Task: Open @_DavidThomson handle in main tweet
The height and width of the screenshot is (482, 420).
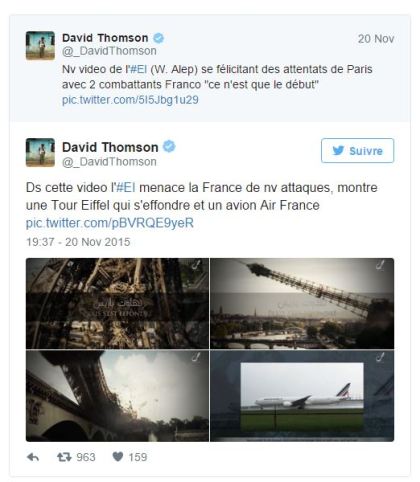Action: tap(109, 162)
